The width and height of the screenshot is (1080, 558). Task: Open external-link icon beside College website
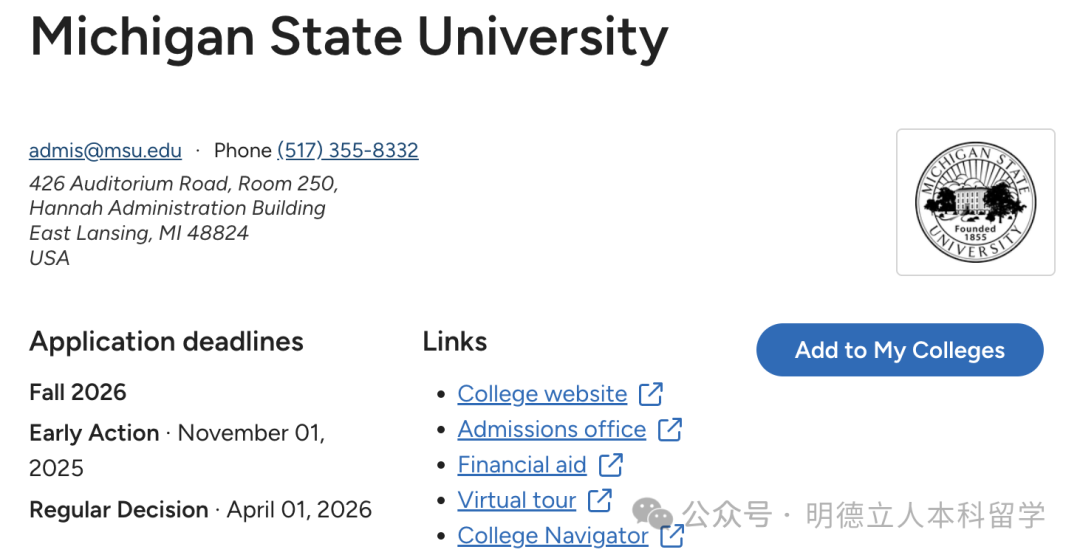pos(651,394)
